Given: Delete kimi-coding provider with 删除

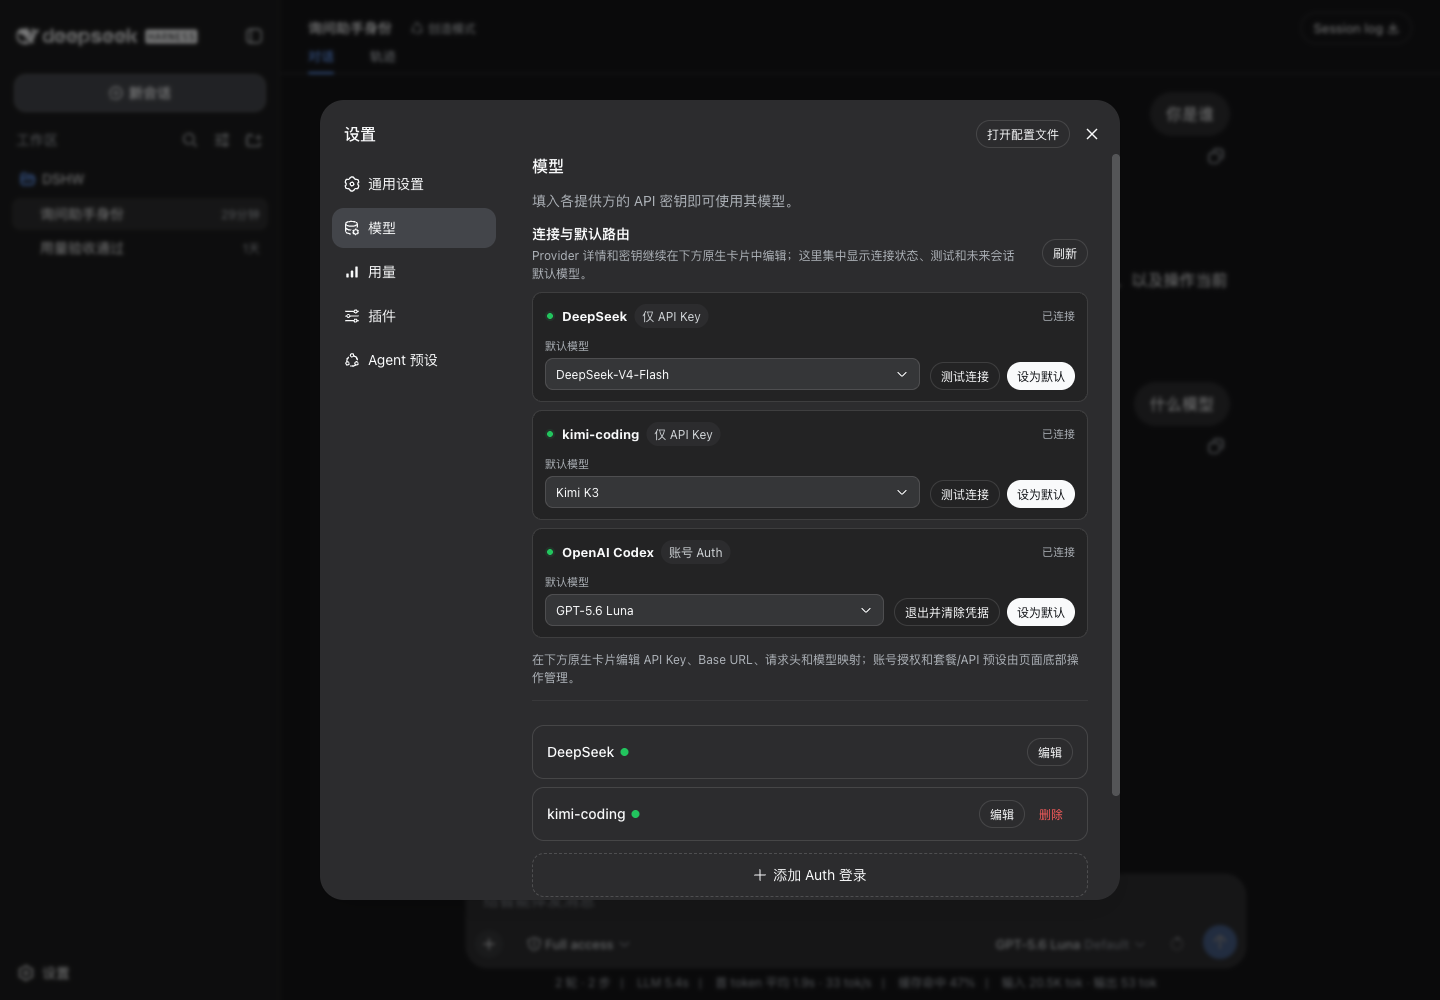Looking at the screenshot, I should coord(1051,814).
